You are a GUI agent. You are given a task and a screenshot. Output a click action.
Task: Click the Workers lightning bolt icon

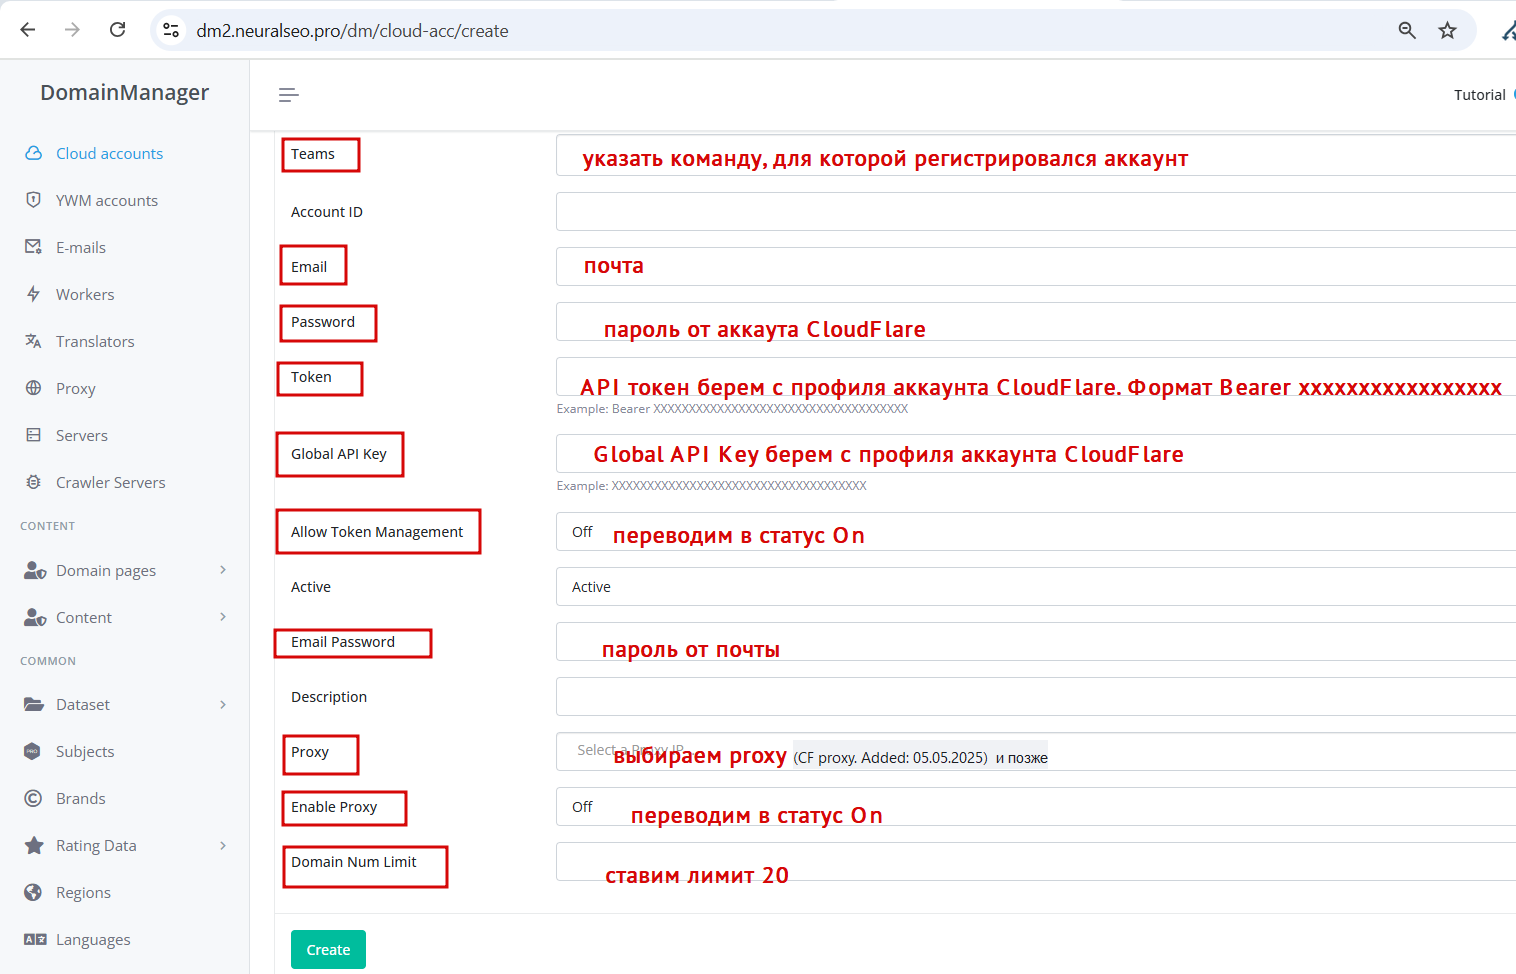(34, 294)
